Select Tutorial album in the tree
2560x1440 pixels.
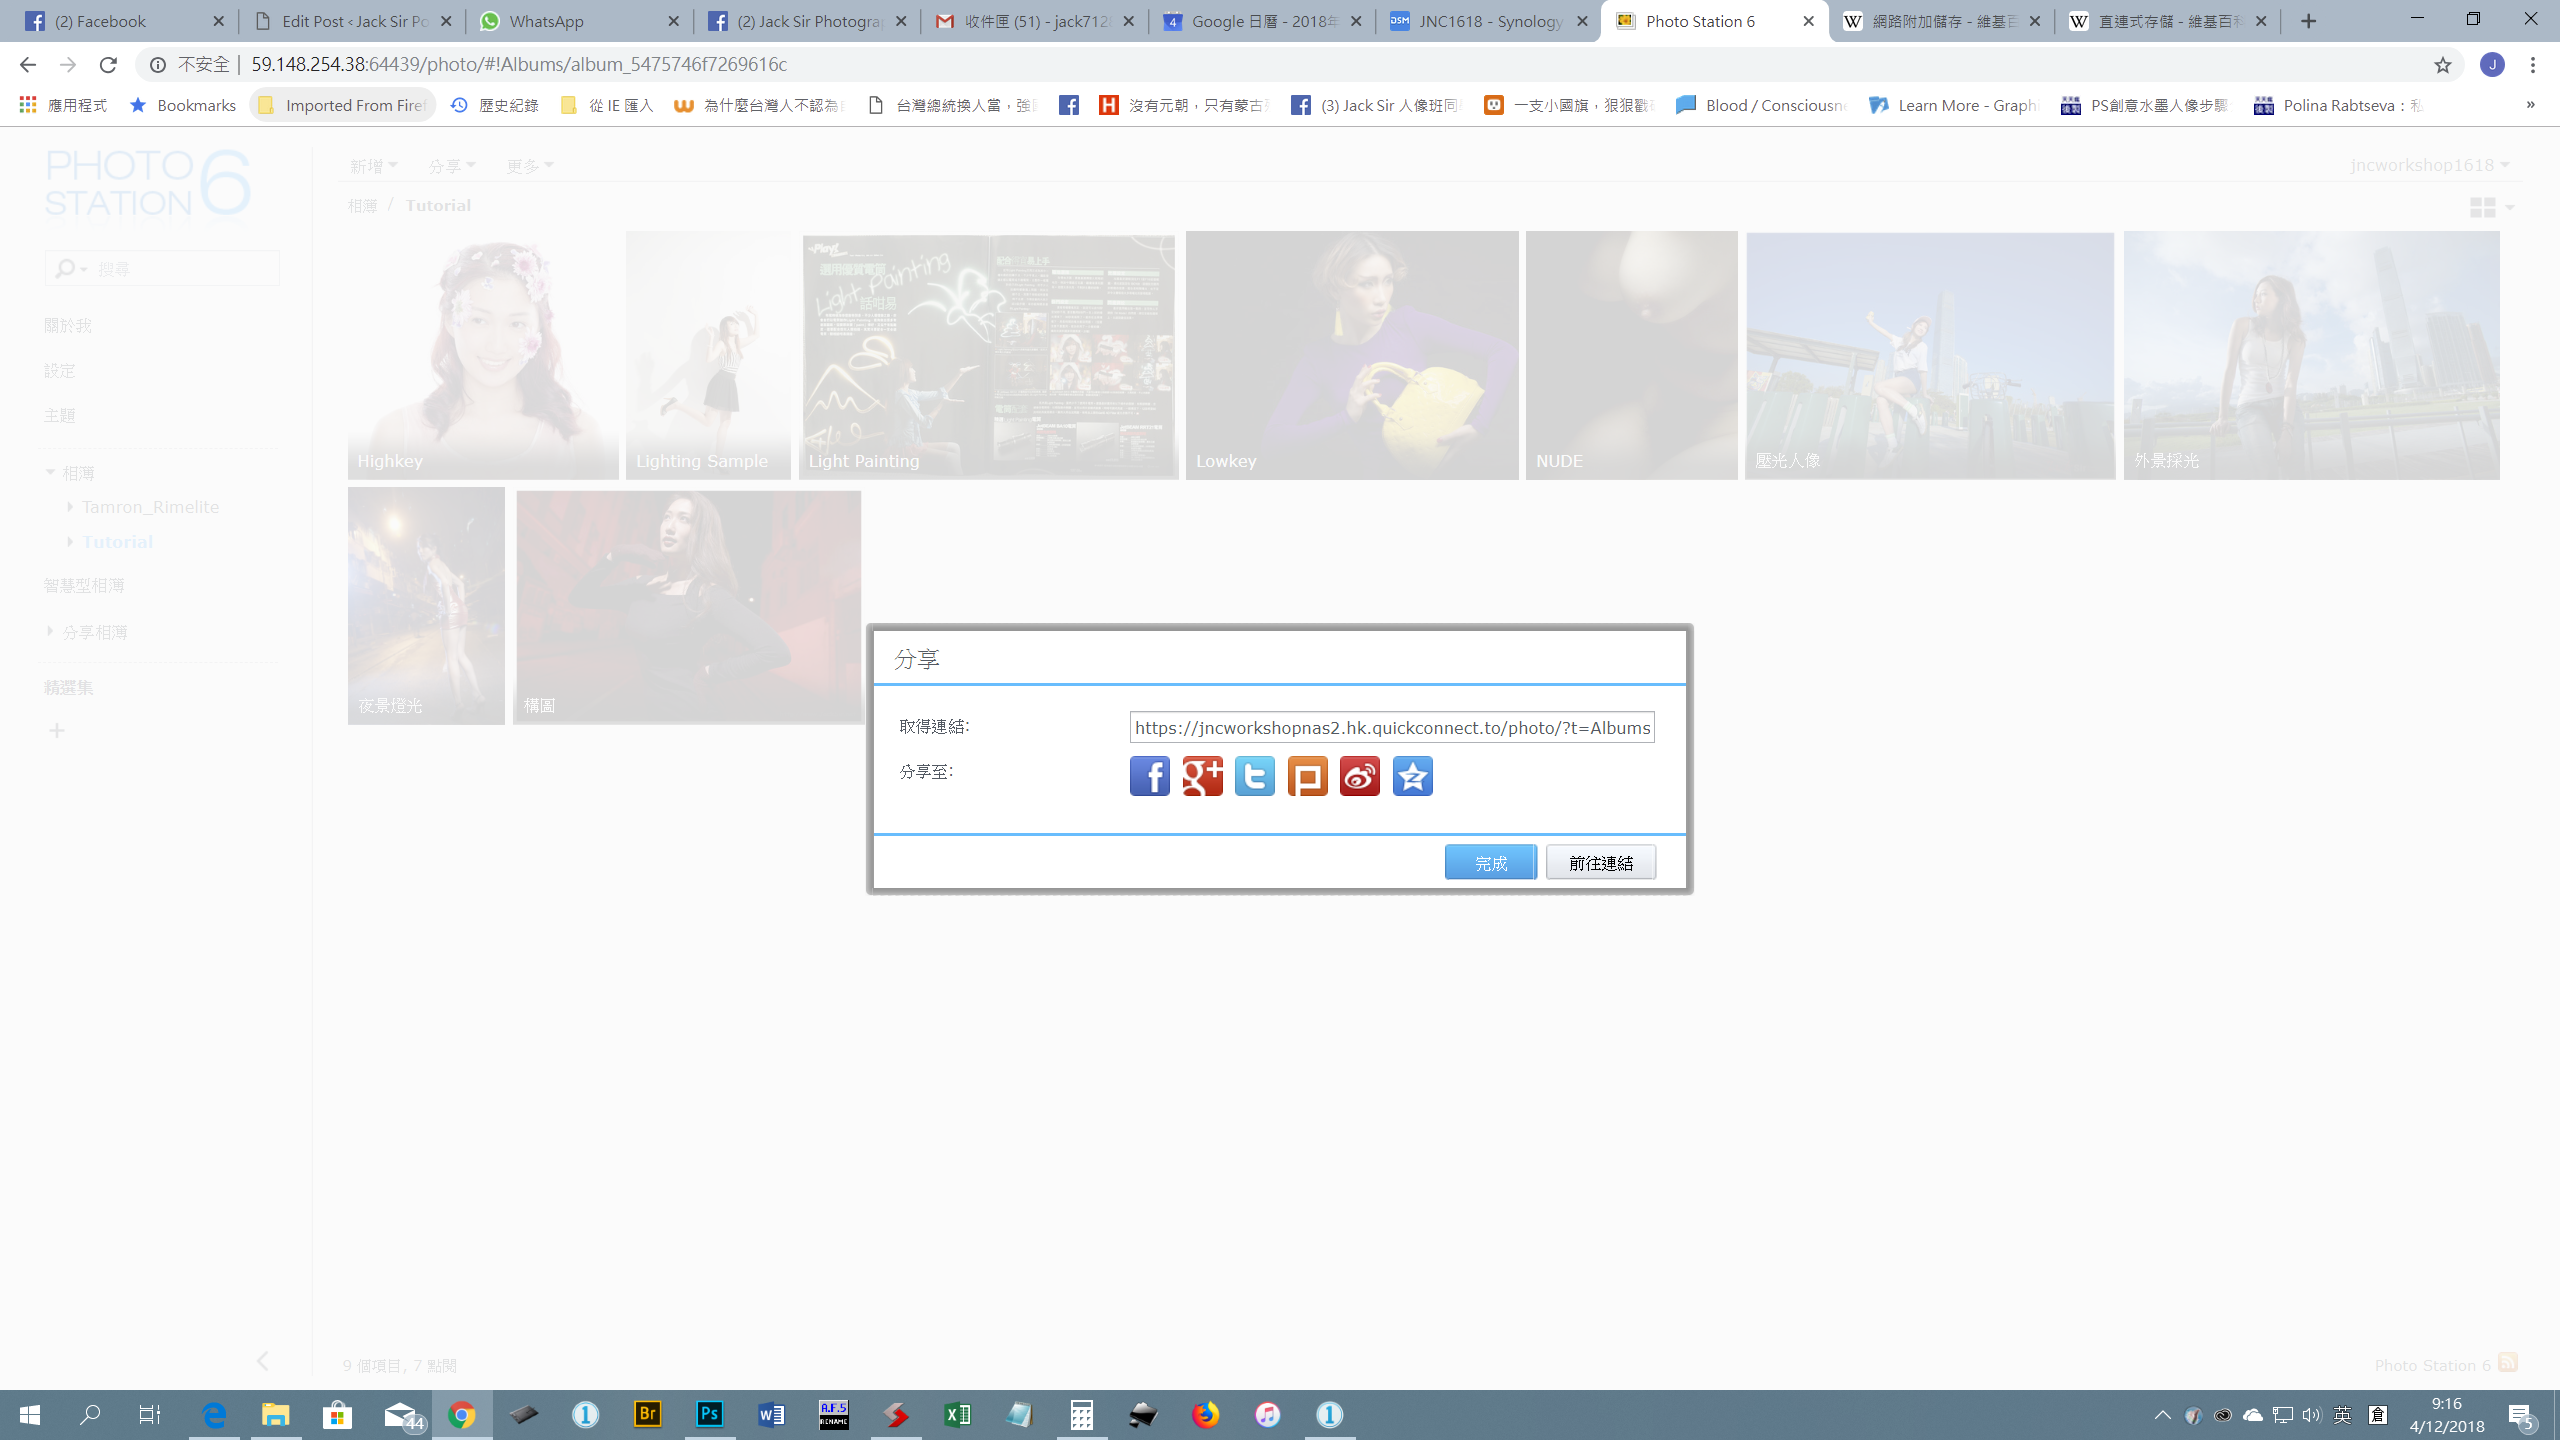tap(117, 542)
